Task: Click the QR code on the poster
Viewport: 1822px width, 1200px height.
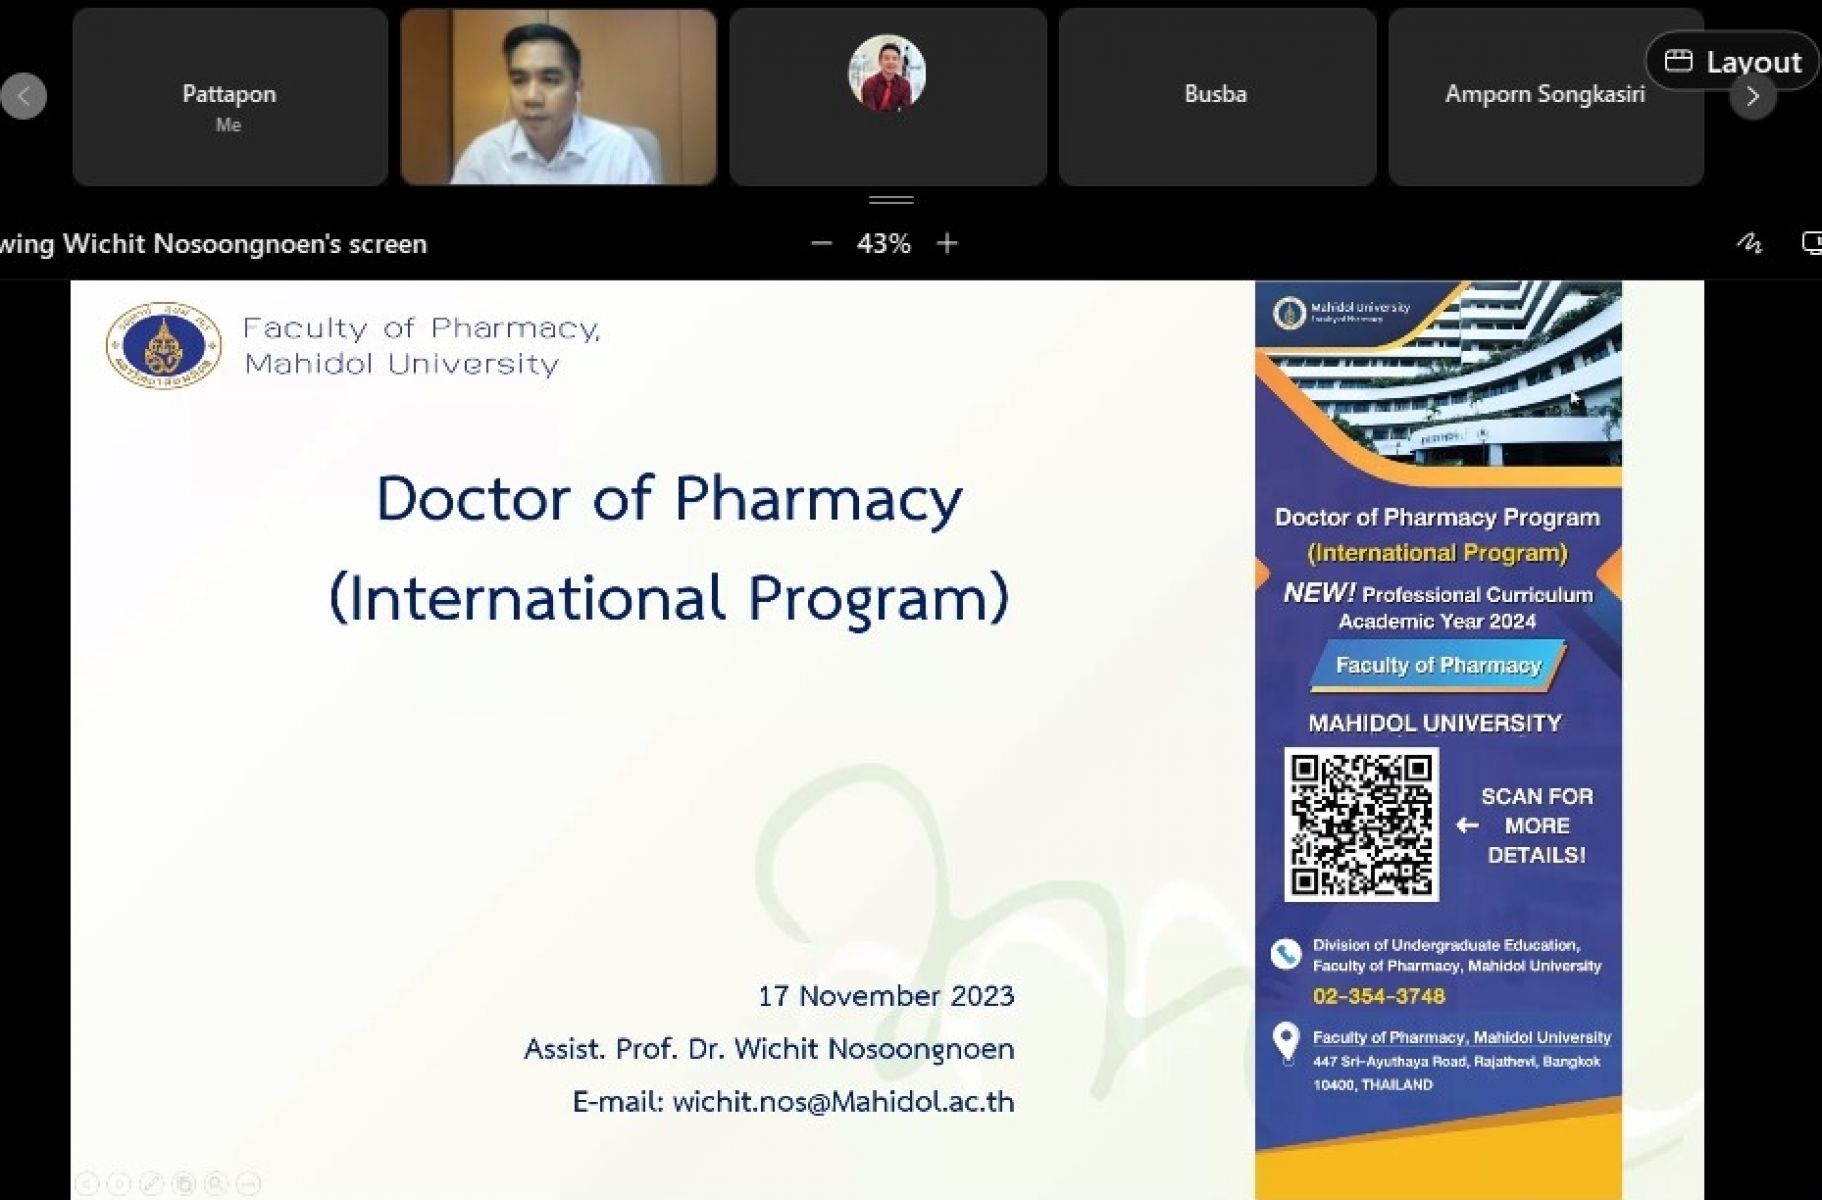Action: point(1361,825)
